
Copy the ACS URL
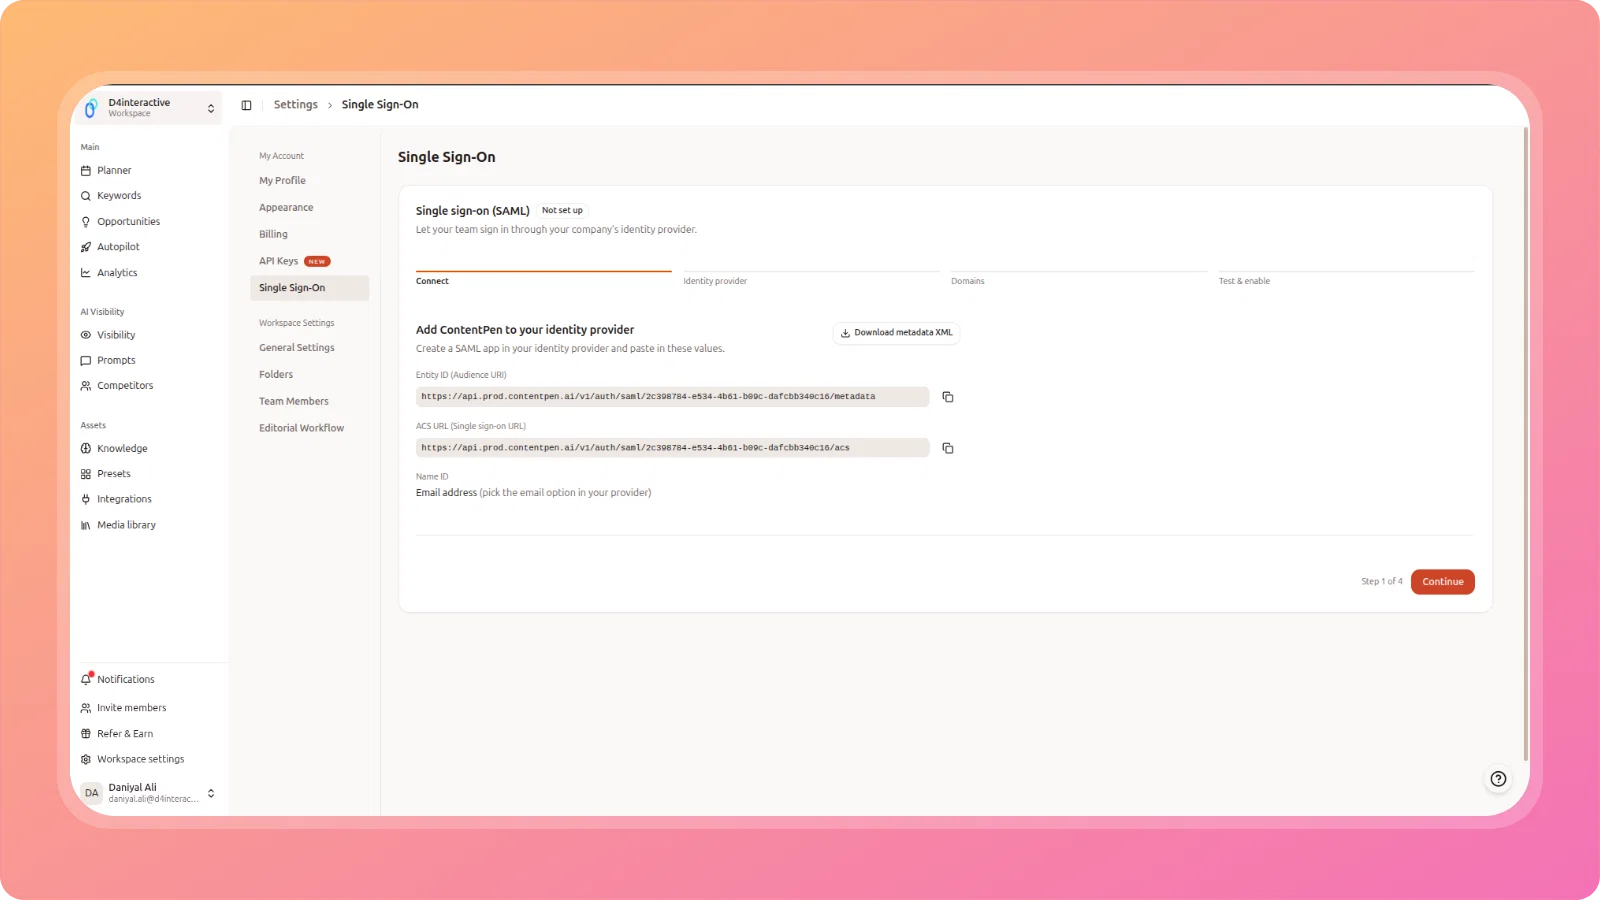[948, 448]
